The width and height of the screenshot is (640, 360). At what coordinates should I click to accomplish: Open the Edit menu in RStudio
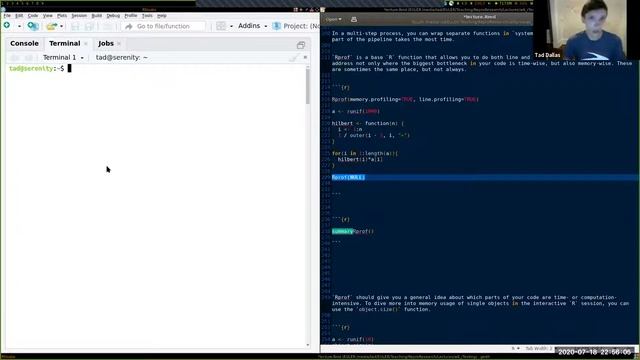click(x=19, y=16)
